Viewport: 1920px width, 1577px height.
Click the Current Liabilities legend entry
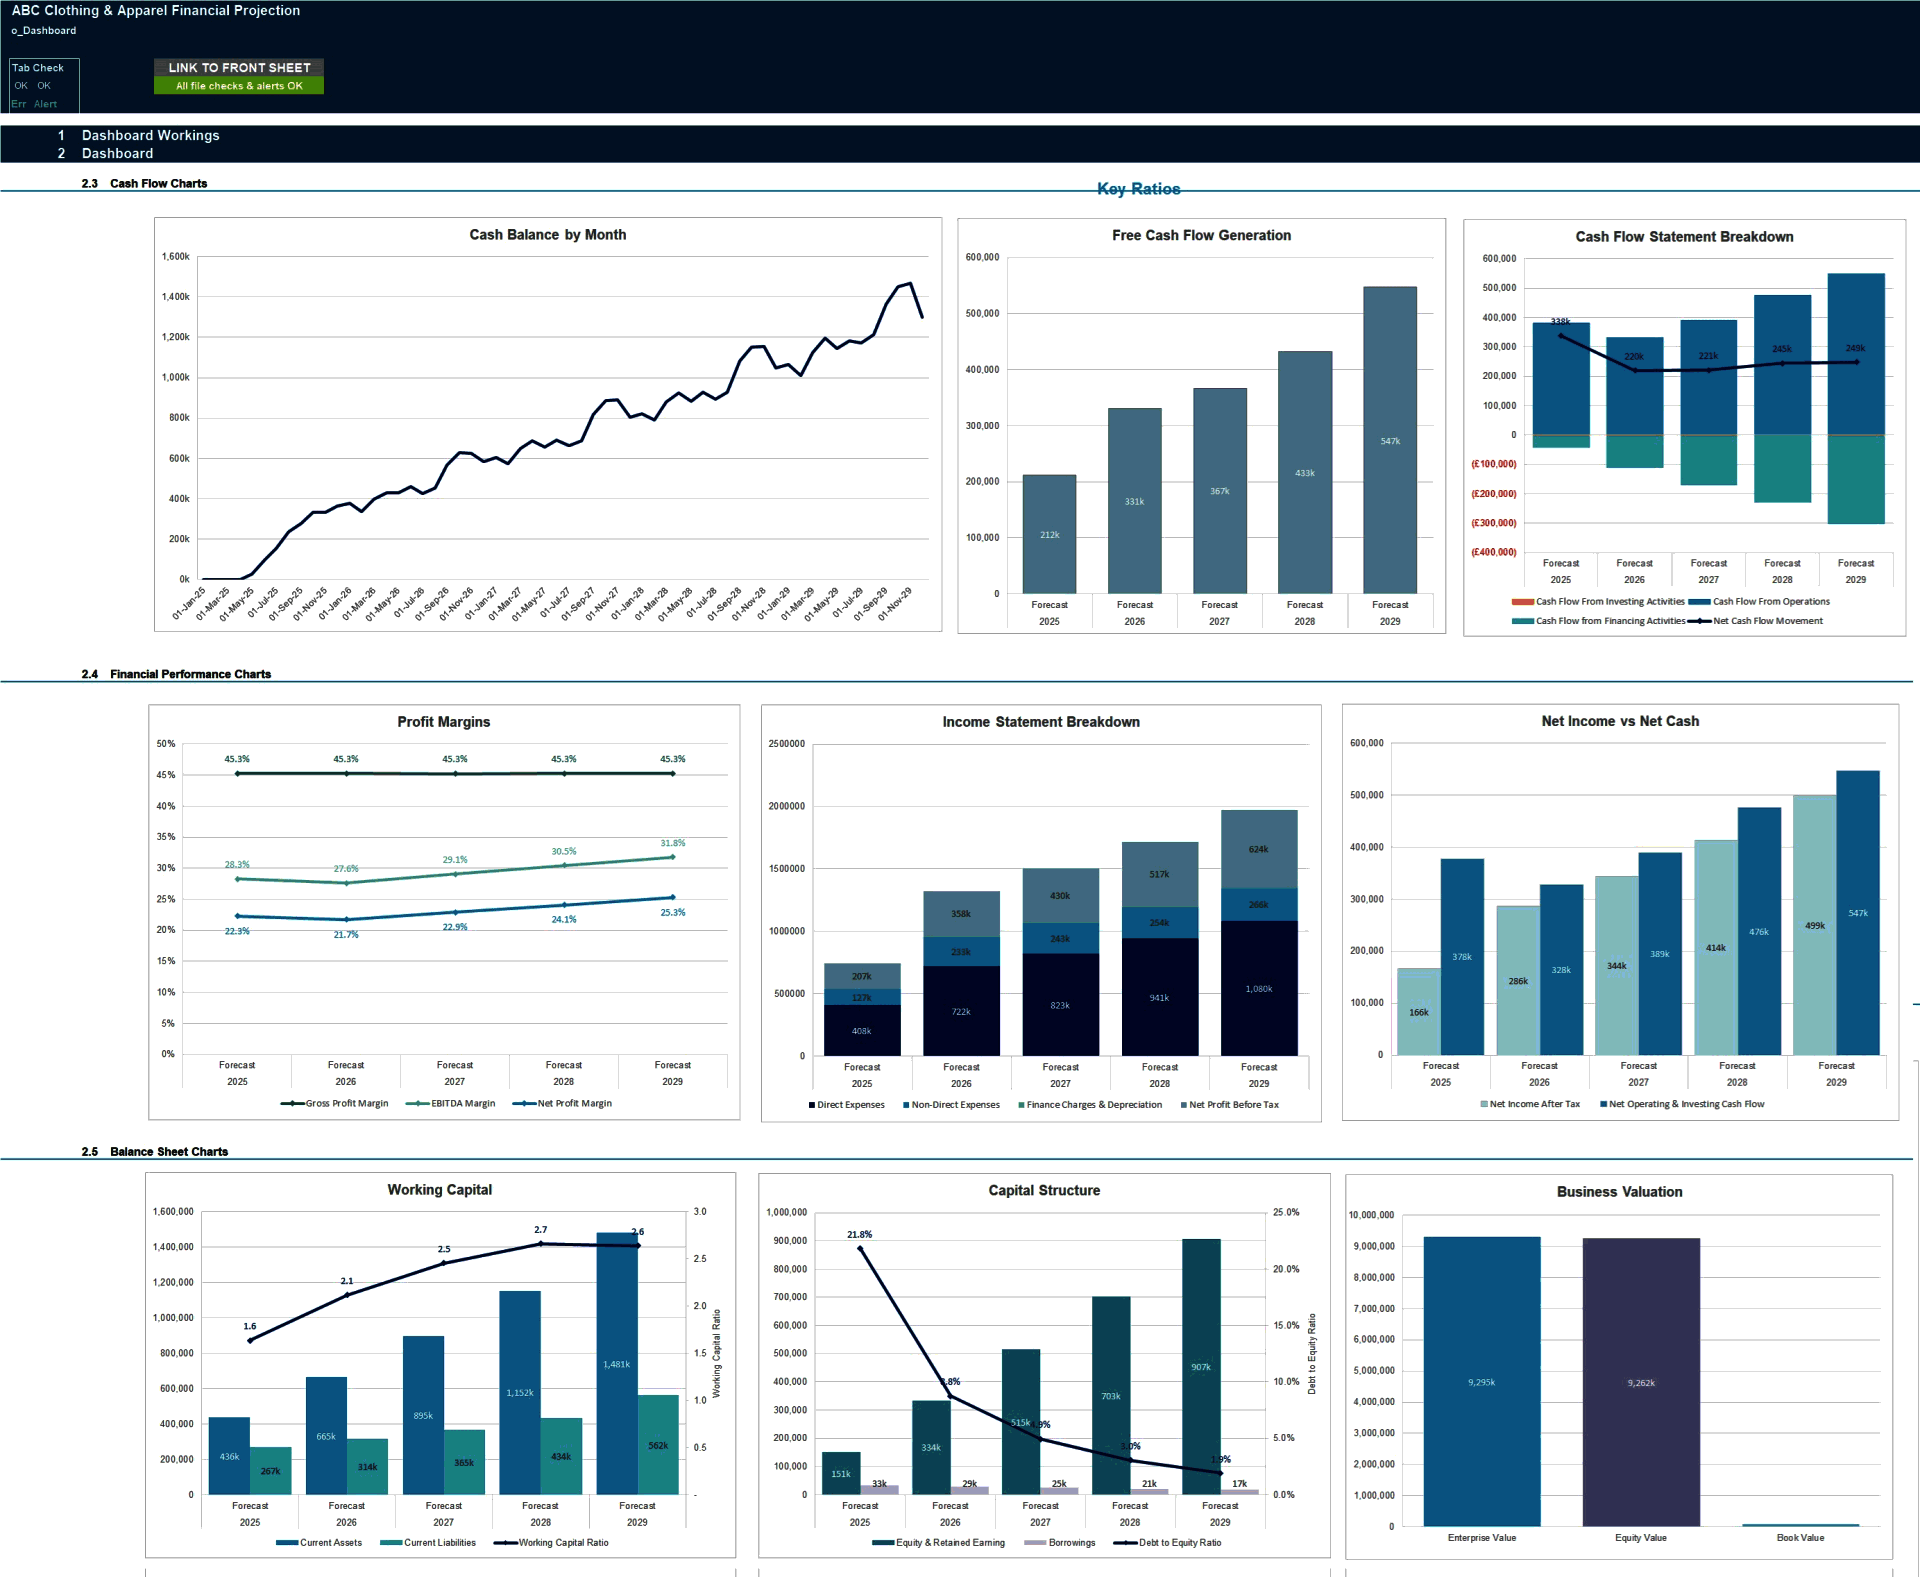click(428, 1543)
